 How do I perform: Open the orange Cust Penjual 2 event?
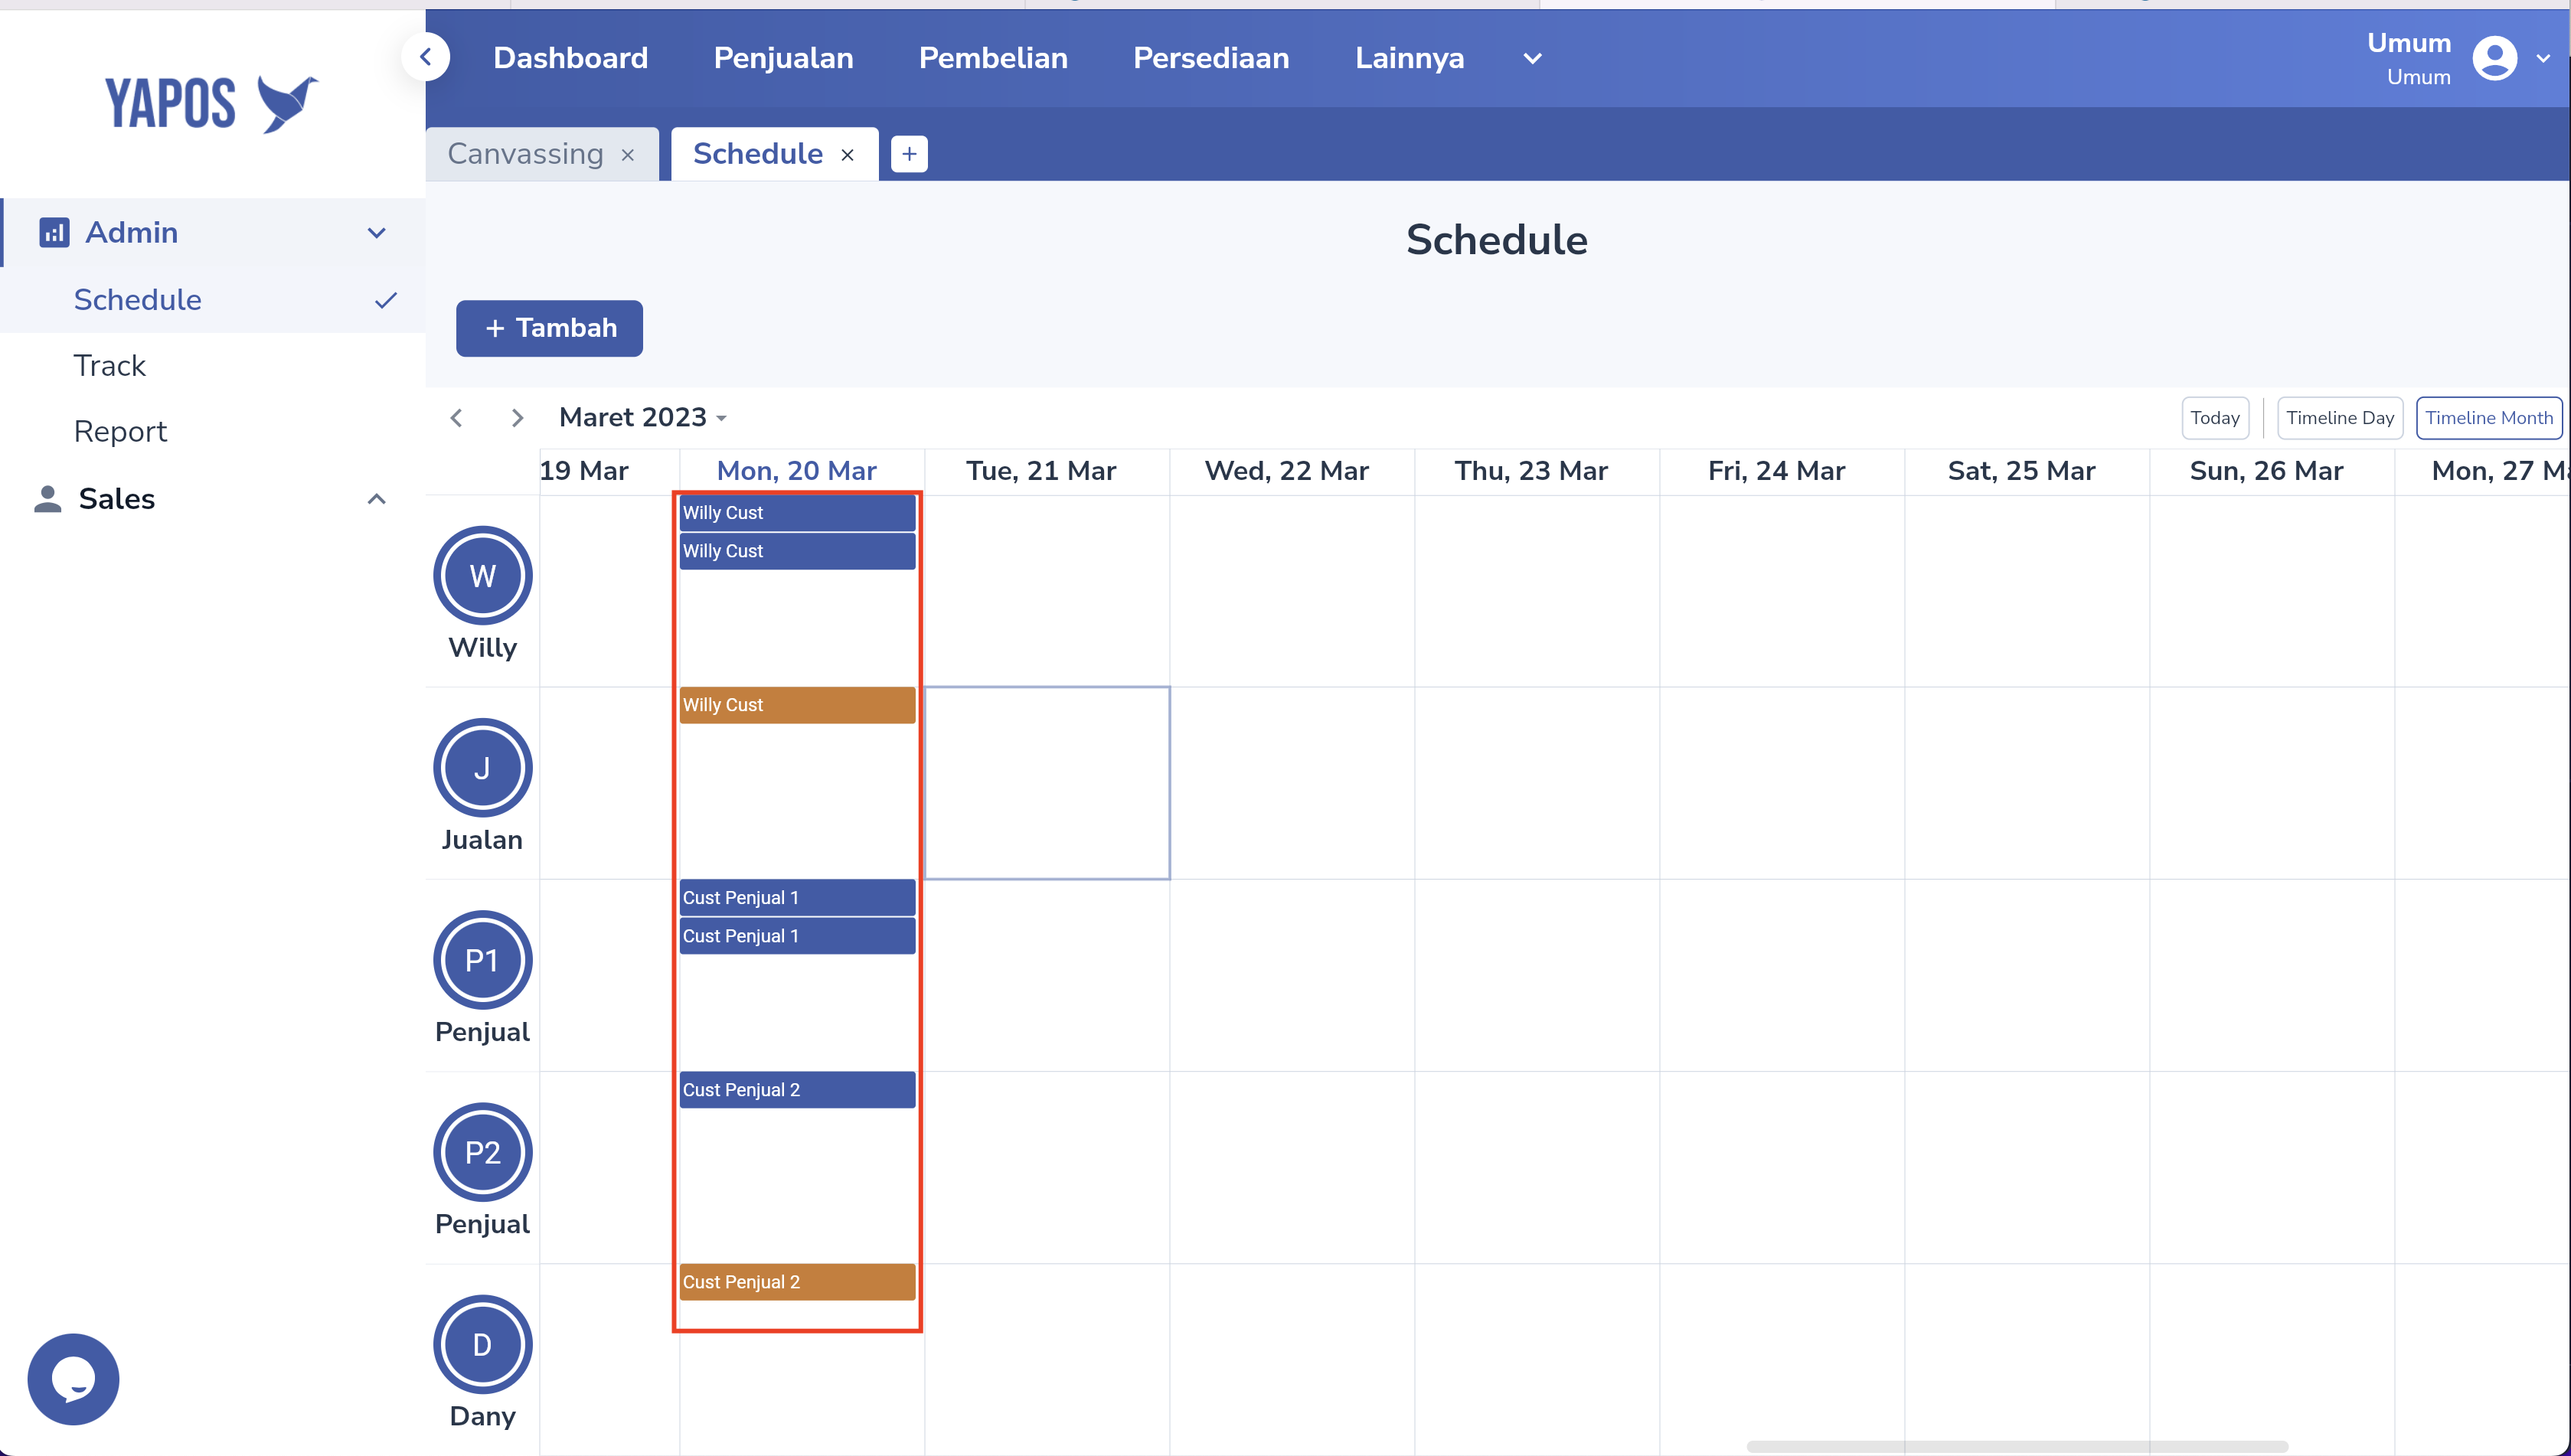pos(797,1282)
